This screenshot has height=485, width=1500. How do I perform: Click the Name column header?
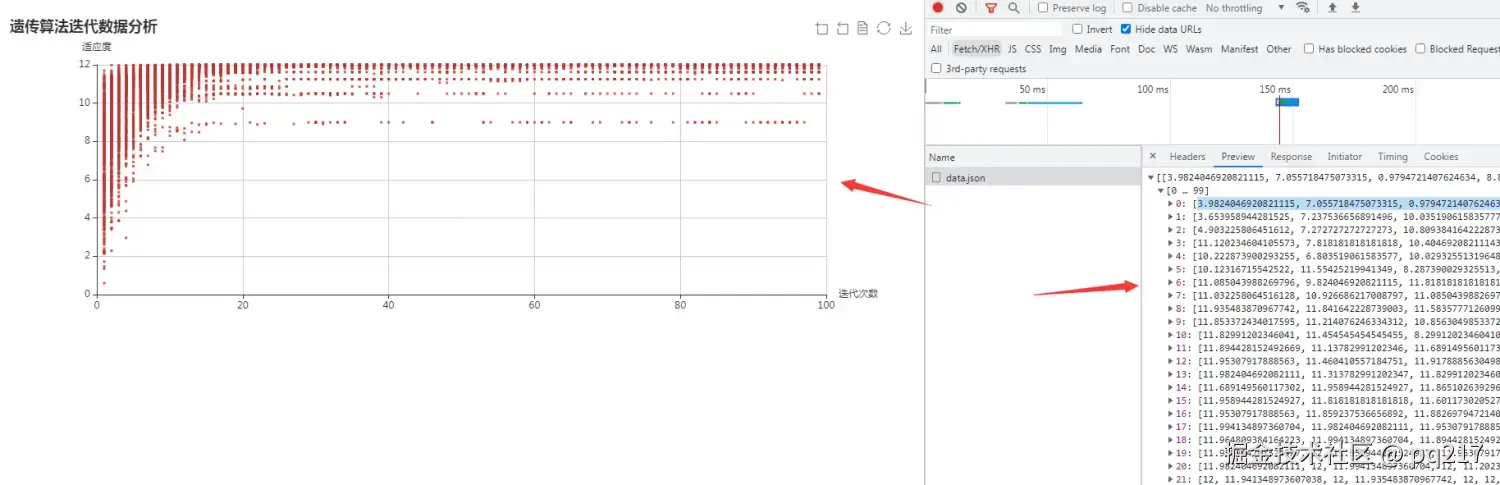point(1033,157)
